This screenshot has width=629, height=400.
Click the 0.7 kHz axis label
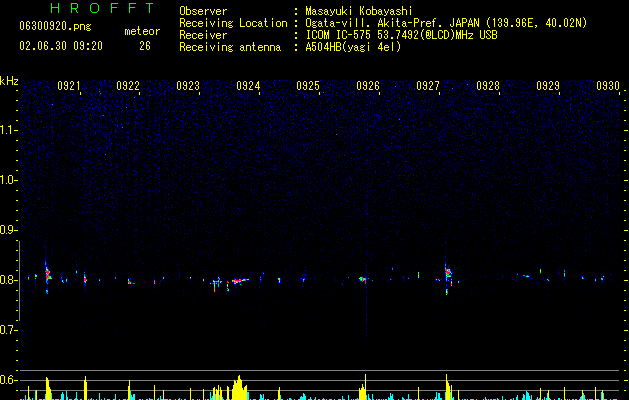click(8, 330)
